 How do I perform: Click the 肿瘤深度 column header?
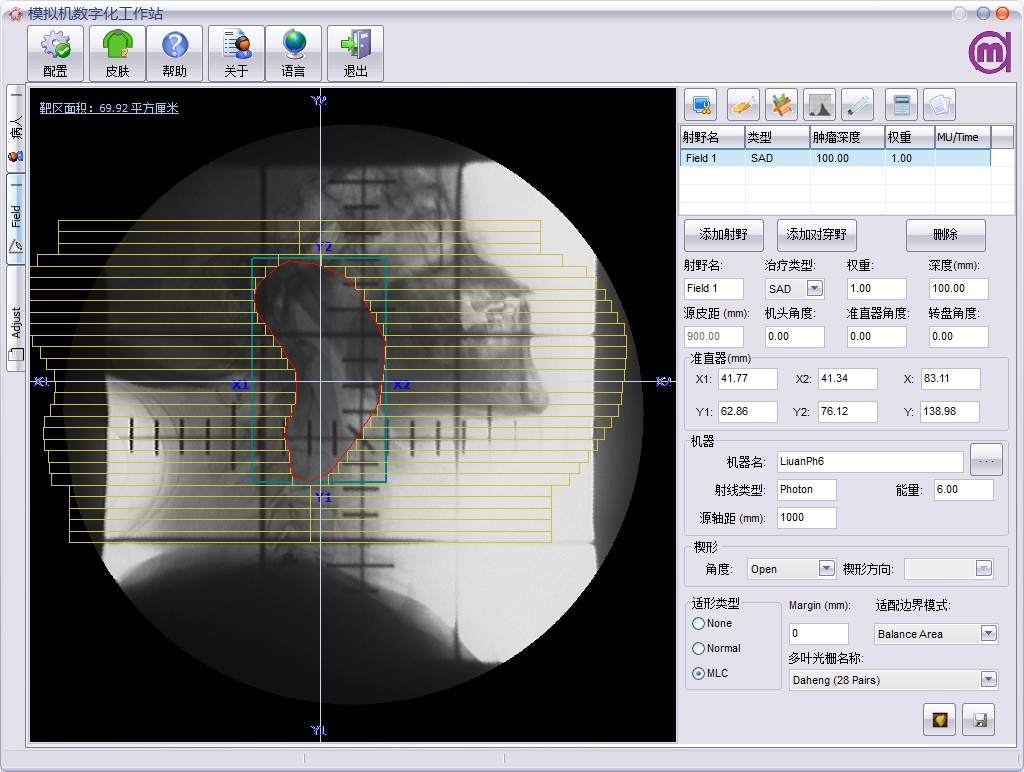click(847, 137)
